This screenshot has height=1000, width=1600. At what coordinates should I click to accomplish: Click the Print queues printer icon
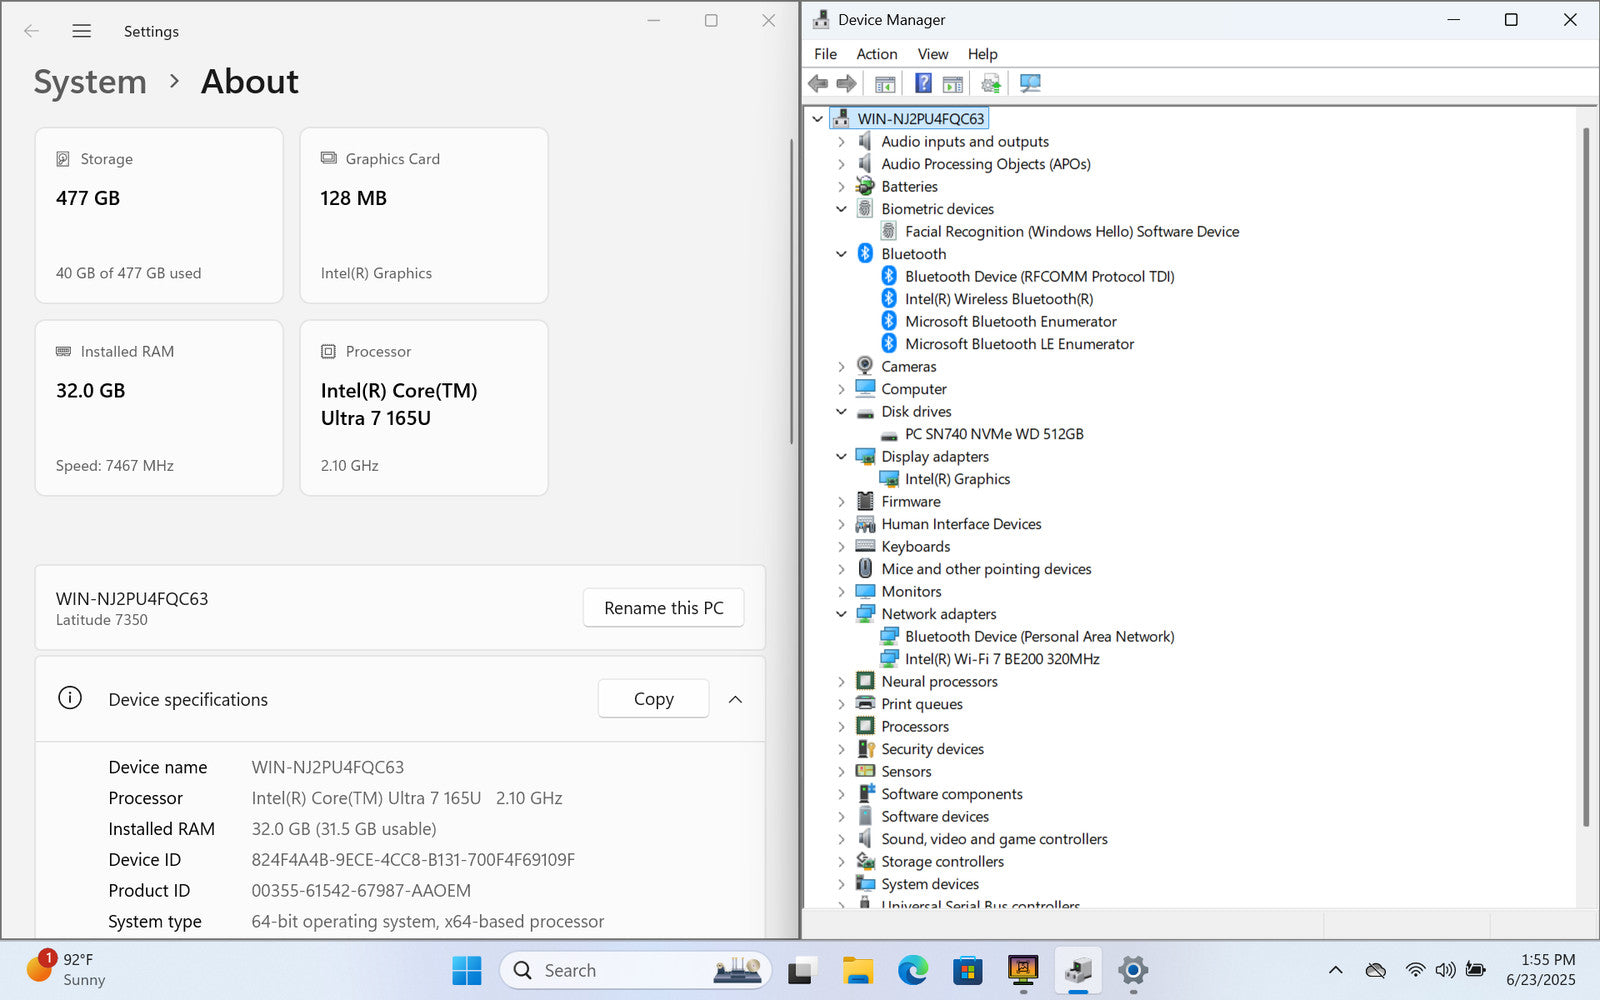(865, 704)
